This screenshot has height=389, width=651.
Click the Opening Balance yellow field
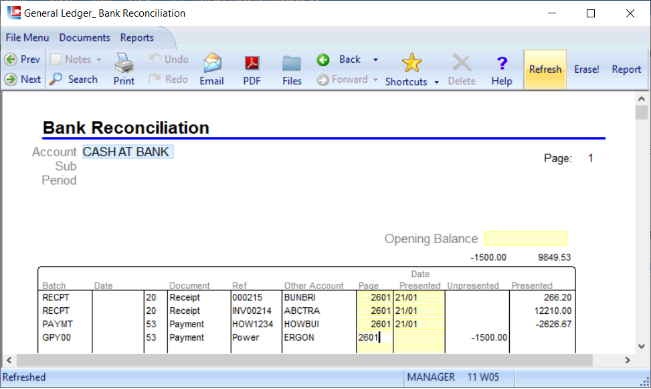(526, 238)
